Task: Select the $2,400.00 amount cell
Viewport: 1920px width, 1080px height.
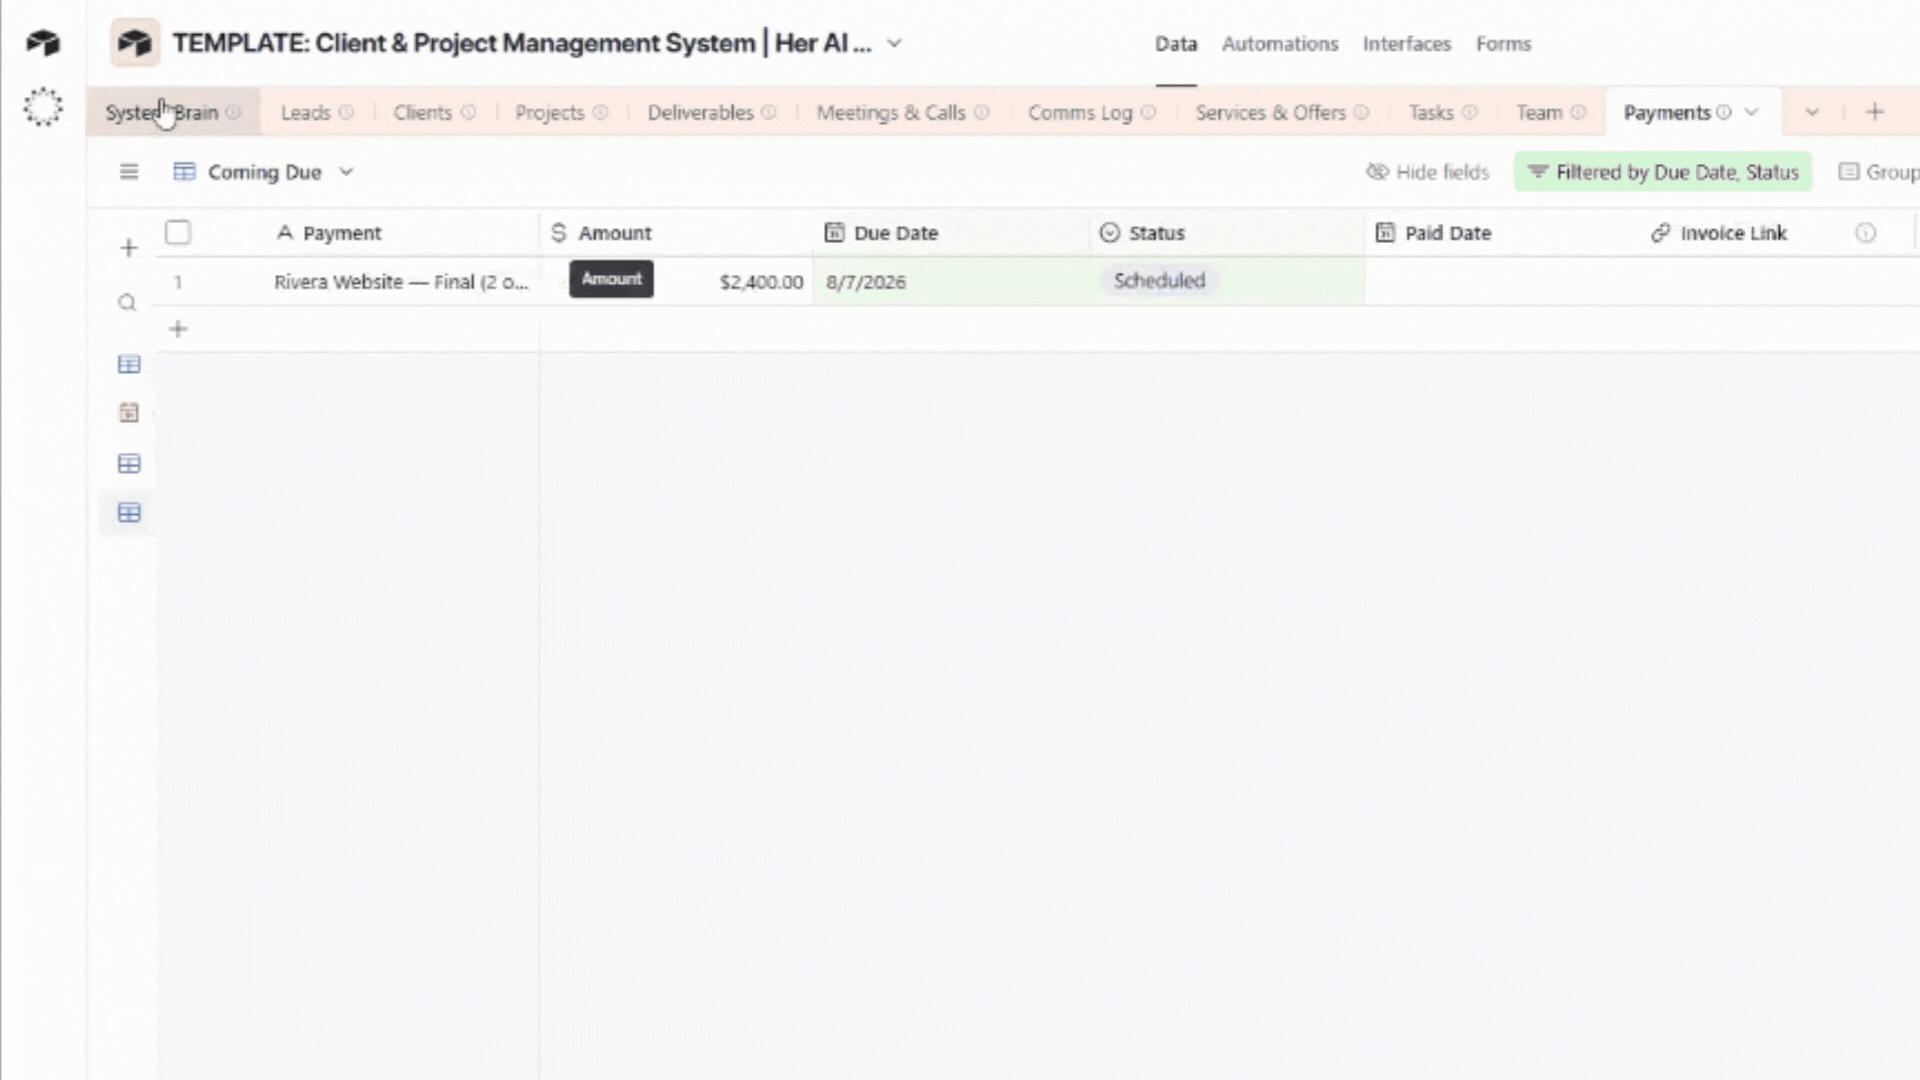Action: (677, 282)
